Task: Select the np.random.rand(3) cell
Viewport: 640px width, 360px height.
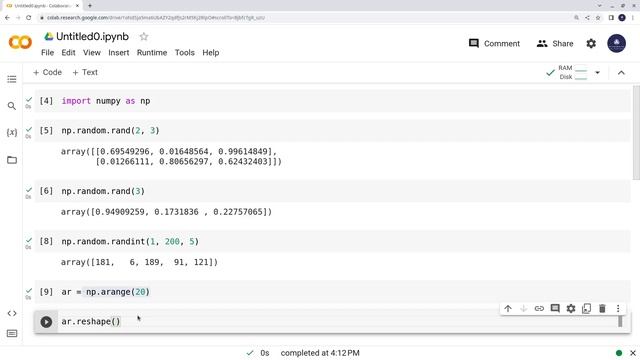Action: pos(333,191)
